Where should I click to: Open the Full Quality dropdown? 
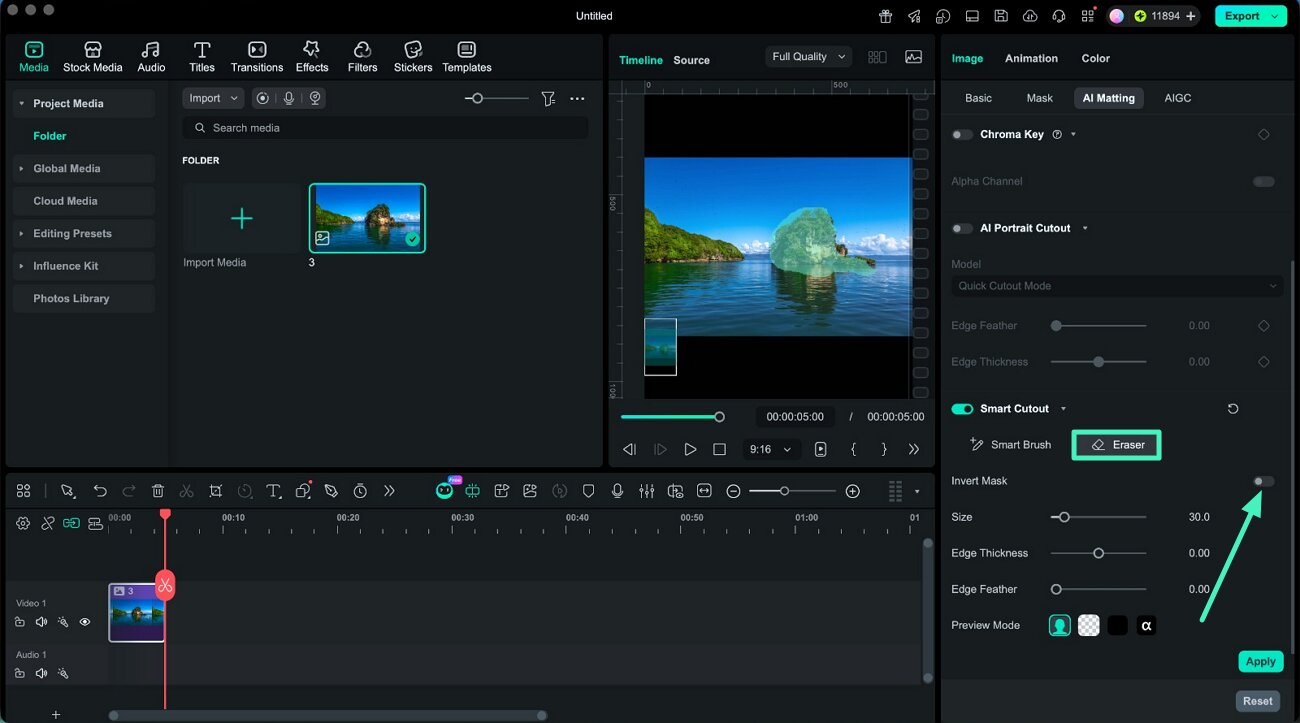tap(809, 57)
